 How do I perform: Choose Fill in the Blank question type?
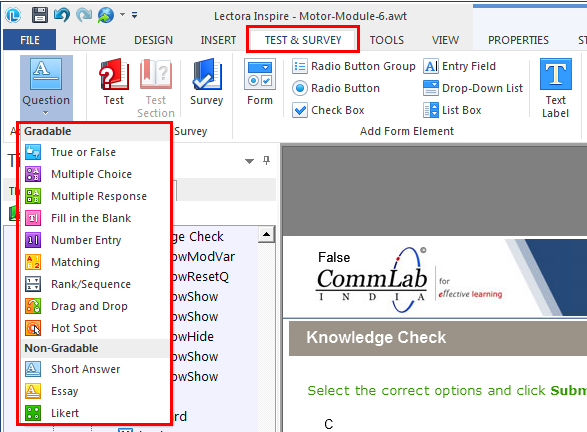point(94,218)
